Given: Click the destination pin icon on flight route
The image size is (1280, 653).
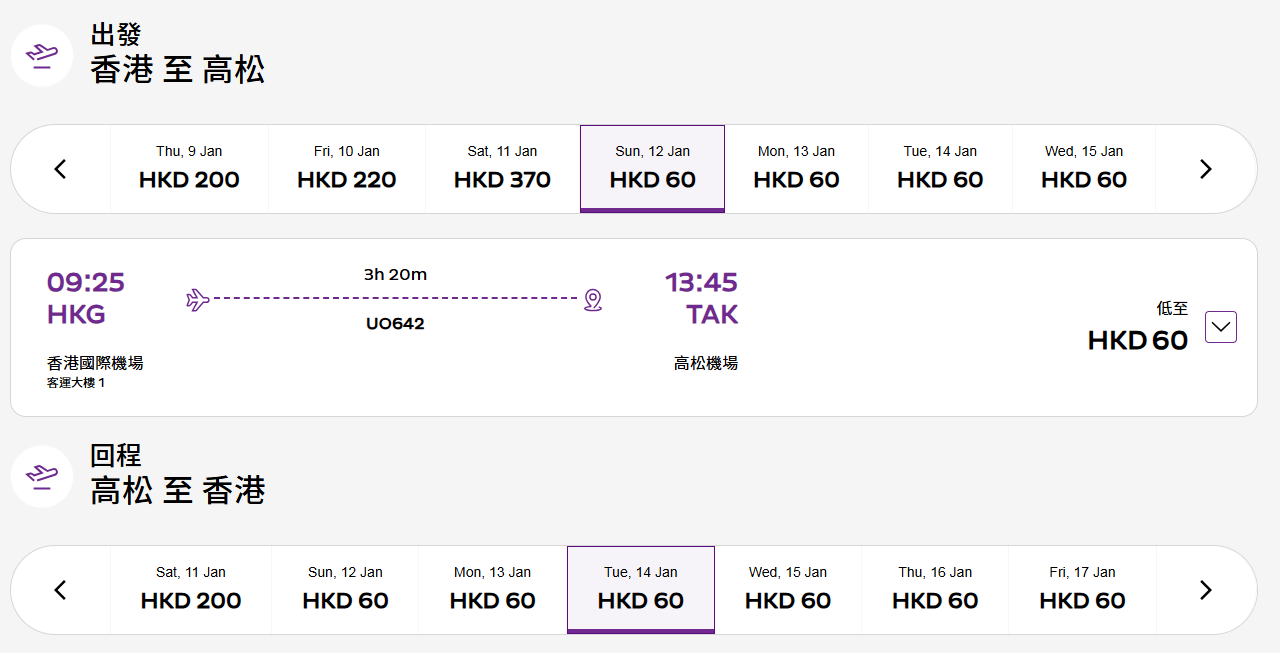Looking at the screenshot, I should pos(593,299).
